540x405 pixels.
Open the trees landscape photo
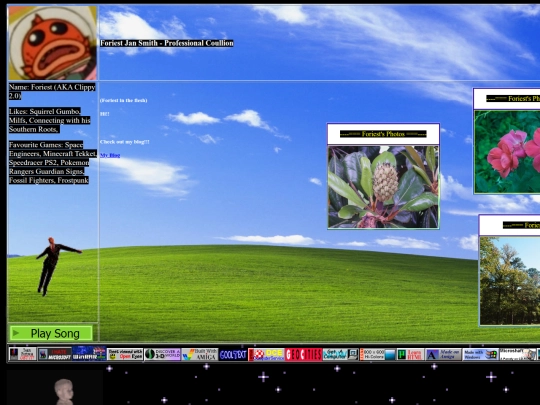pos(510,281)
